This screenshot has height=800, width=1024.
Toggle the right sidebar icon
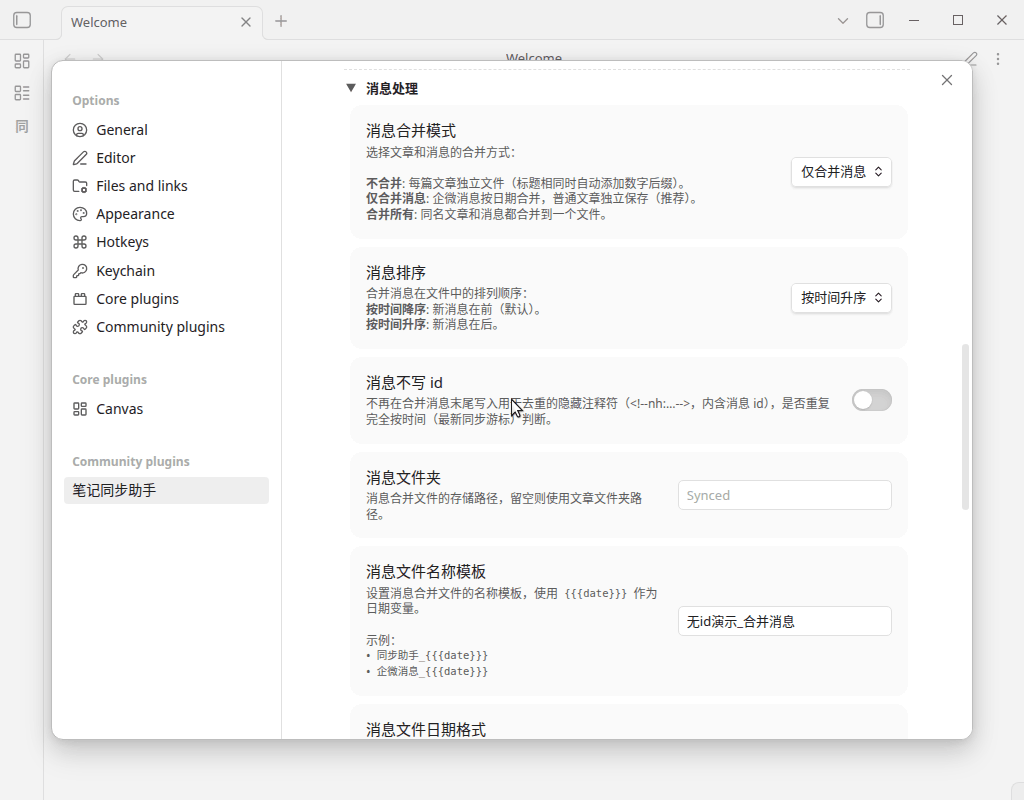(x=875, y=20)
